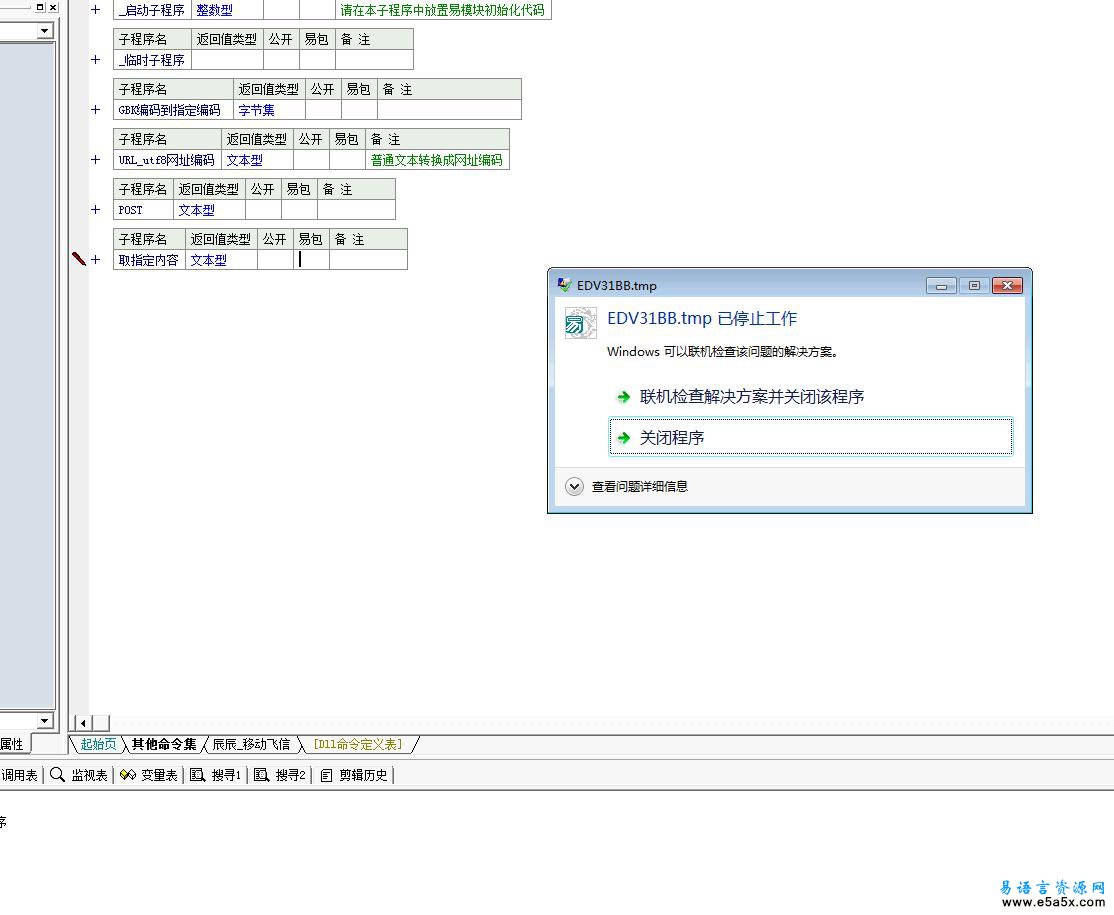The height and width of the screenshot is (915, 1114).
Task: Click the 公开 cell of GBK编码到指定编码 row
Action: click(x=323, y=110)
